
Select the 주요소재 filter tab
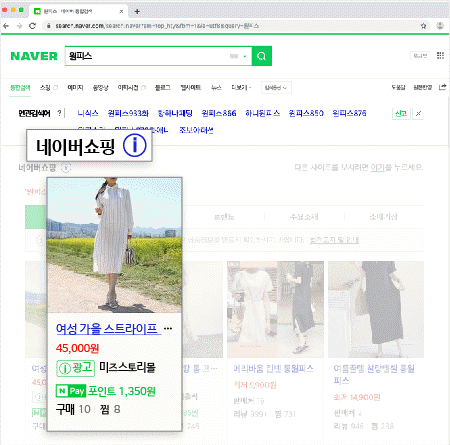304,217
